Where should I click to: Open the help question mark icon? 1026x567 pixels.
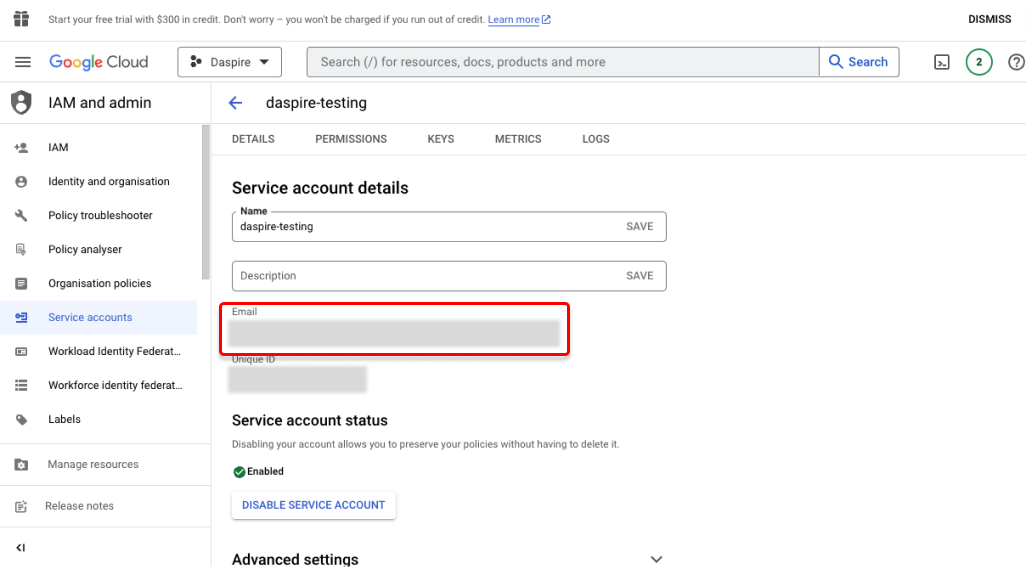[x=1016, y=62]
